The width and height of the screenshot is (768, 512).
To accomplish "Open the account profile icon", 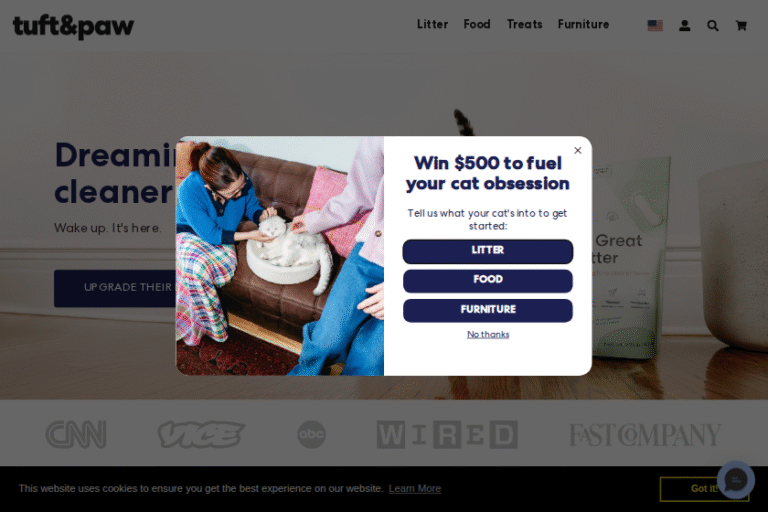I will [684, 25].
